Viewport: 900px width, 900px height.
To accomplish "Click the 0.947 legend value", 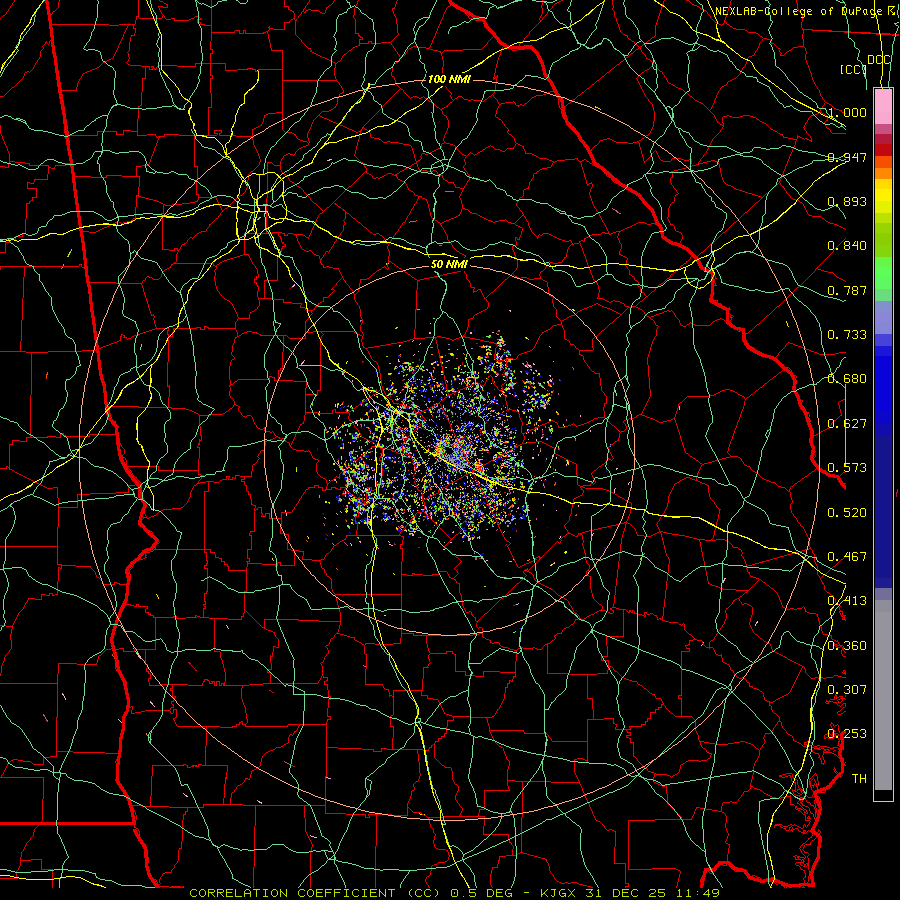I will [x=847, y=157].
